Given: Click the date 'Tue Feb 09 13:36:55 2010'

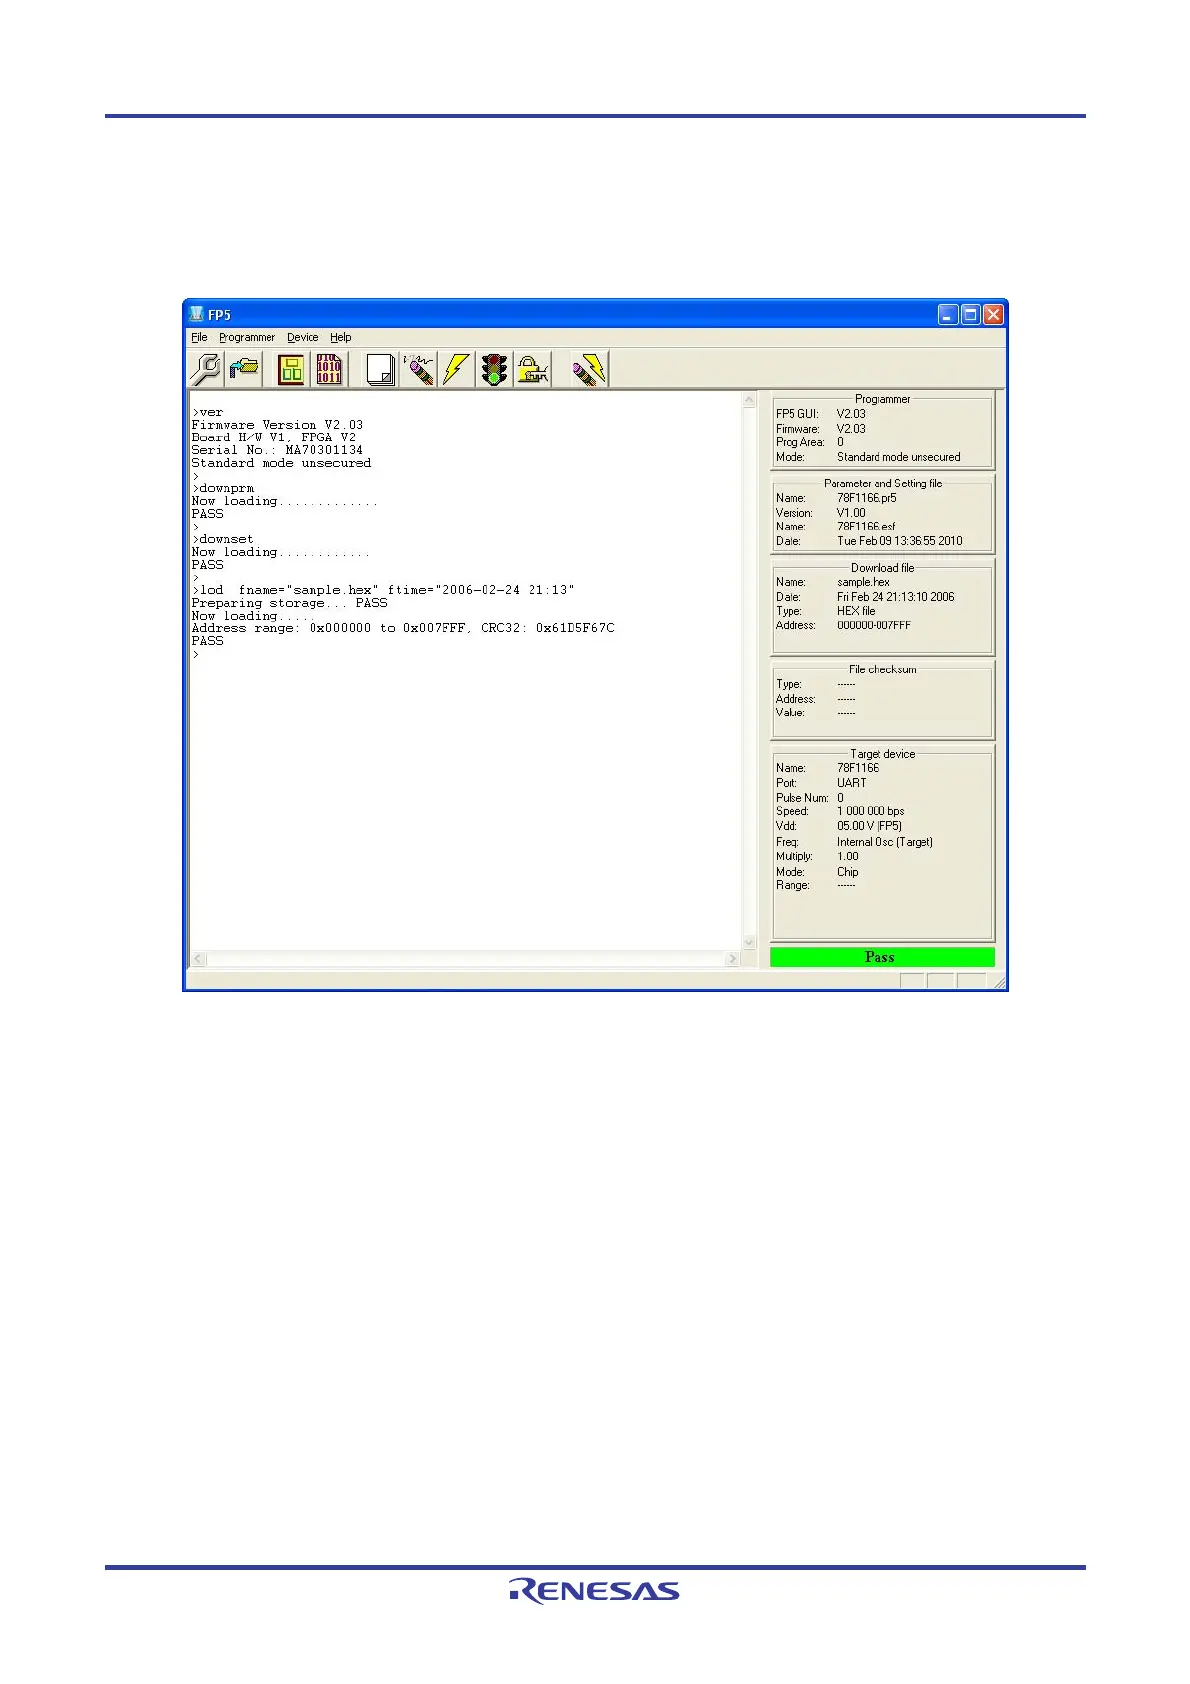Looking at the screenshot, I should click(x=899, y=541).
